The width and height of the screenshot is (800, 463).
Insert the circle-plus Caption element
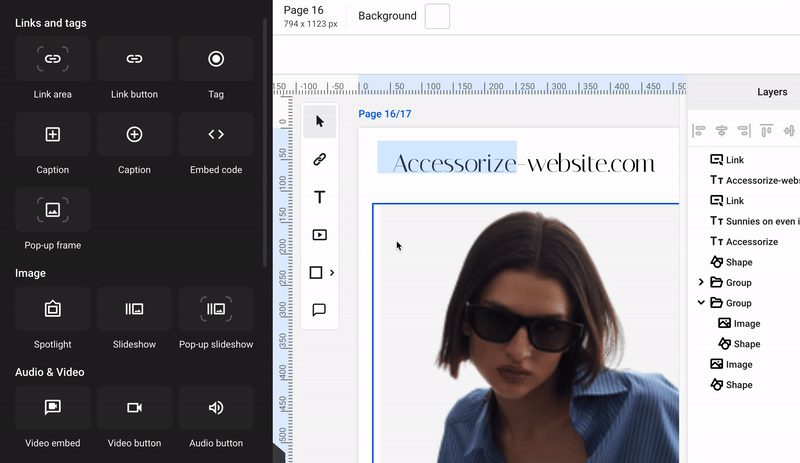[134, 134]
